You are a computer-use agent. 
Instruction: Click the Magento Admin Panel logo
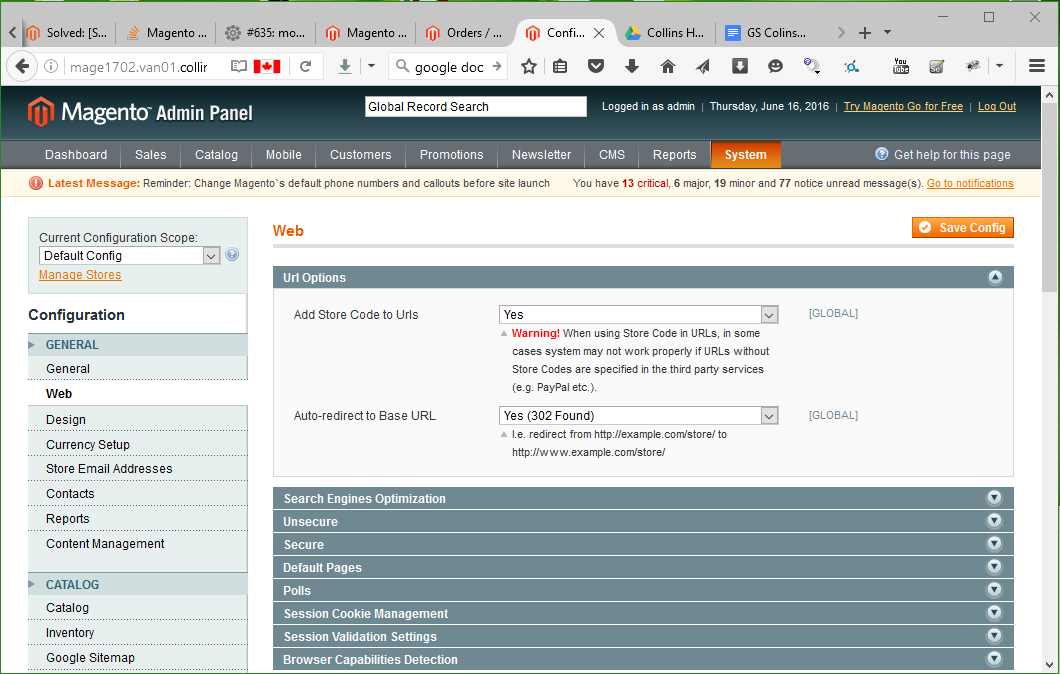point(140,112)
